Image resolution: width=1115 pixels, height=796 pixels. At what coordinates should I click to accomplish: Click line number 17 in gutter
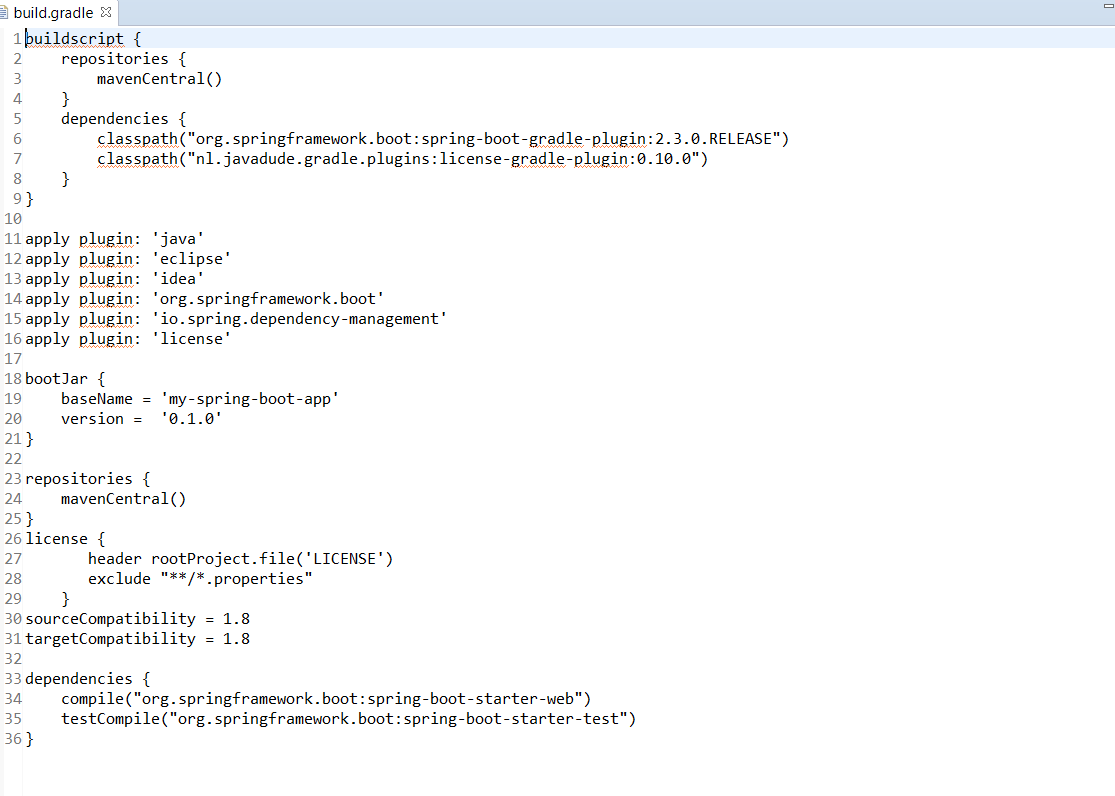pos(13,359)
